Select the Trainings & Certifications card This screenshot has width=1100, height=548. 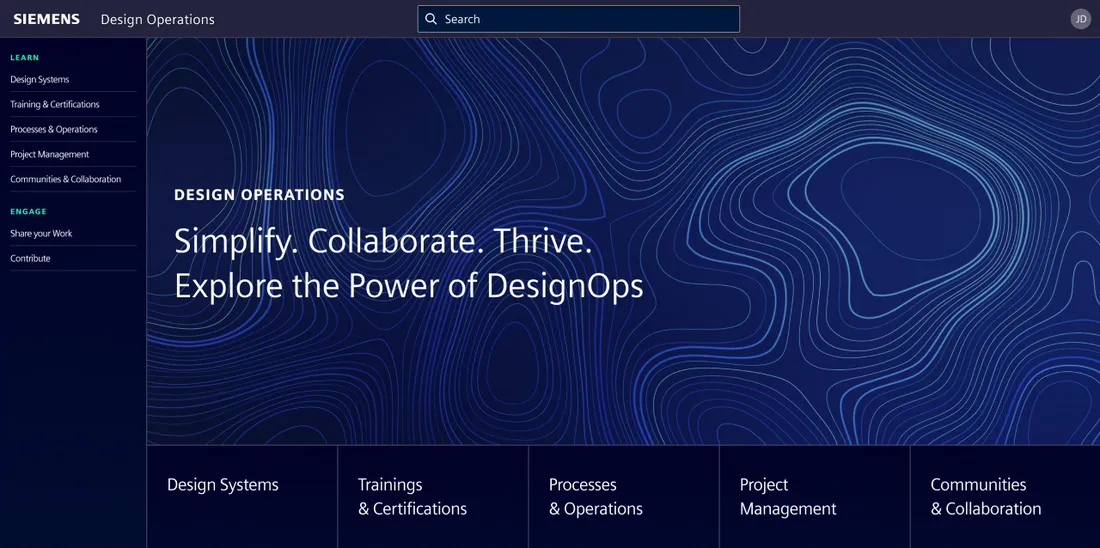coord(433,497)
